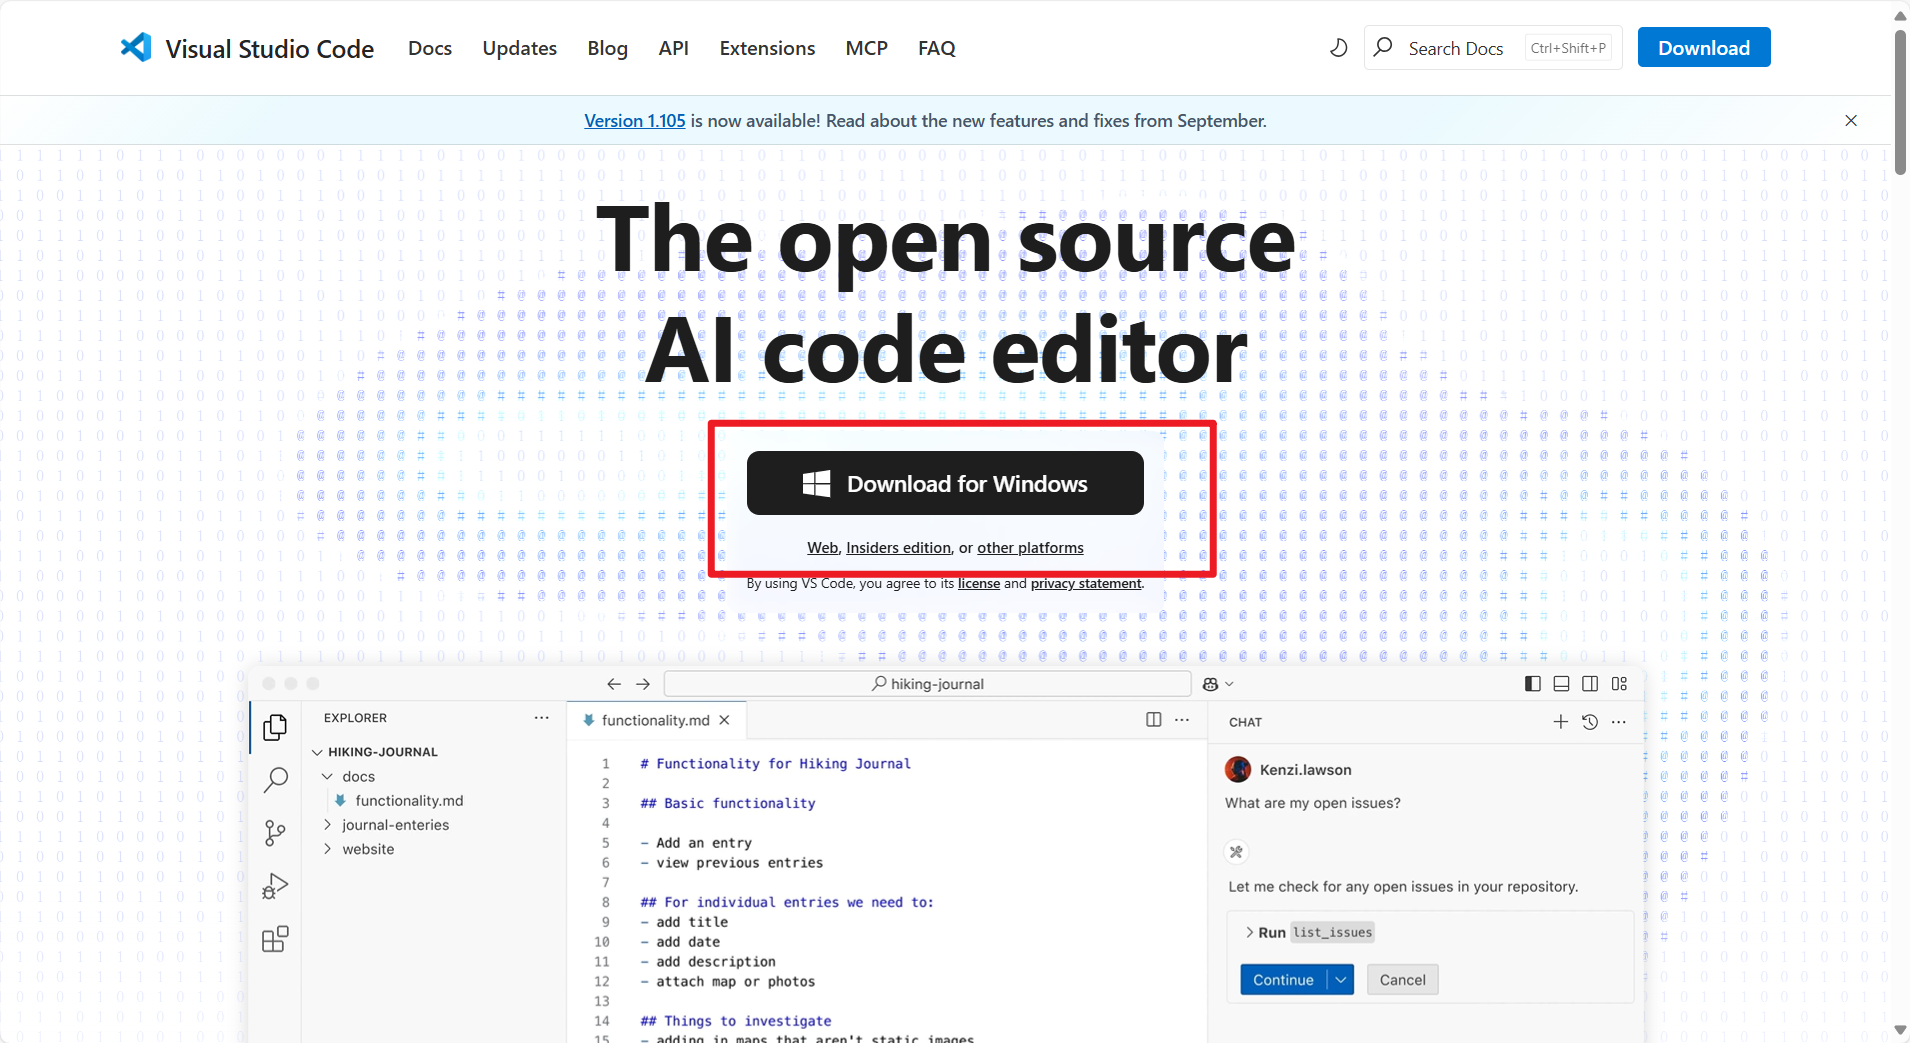Open the Docs menu item
The image size is (1910, 1043).
coord(430,48)
